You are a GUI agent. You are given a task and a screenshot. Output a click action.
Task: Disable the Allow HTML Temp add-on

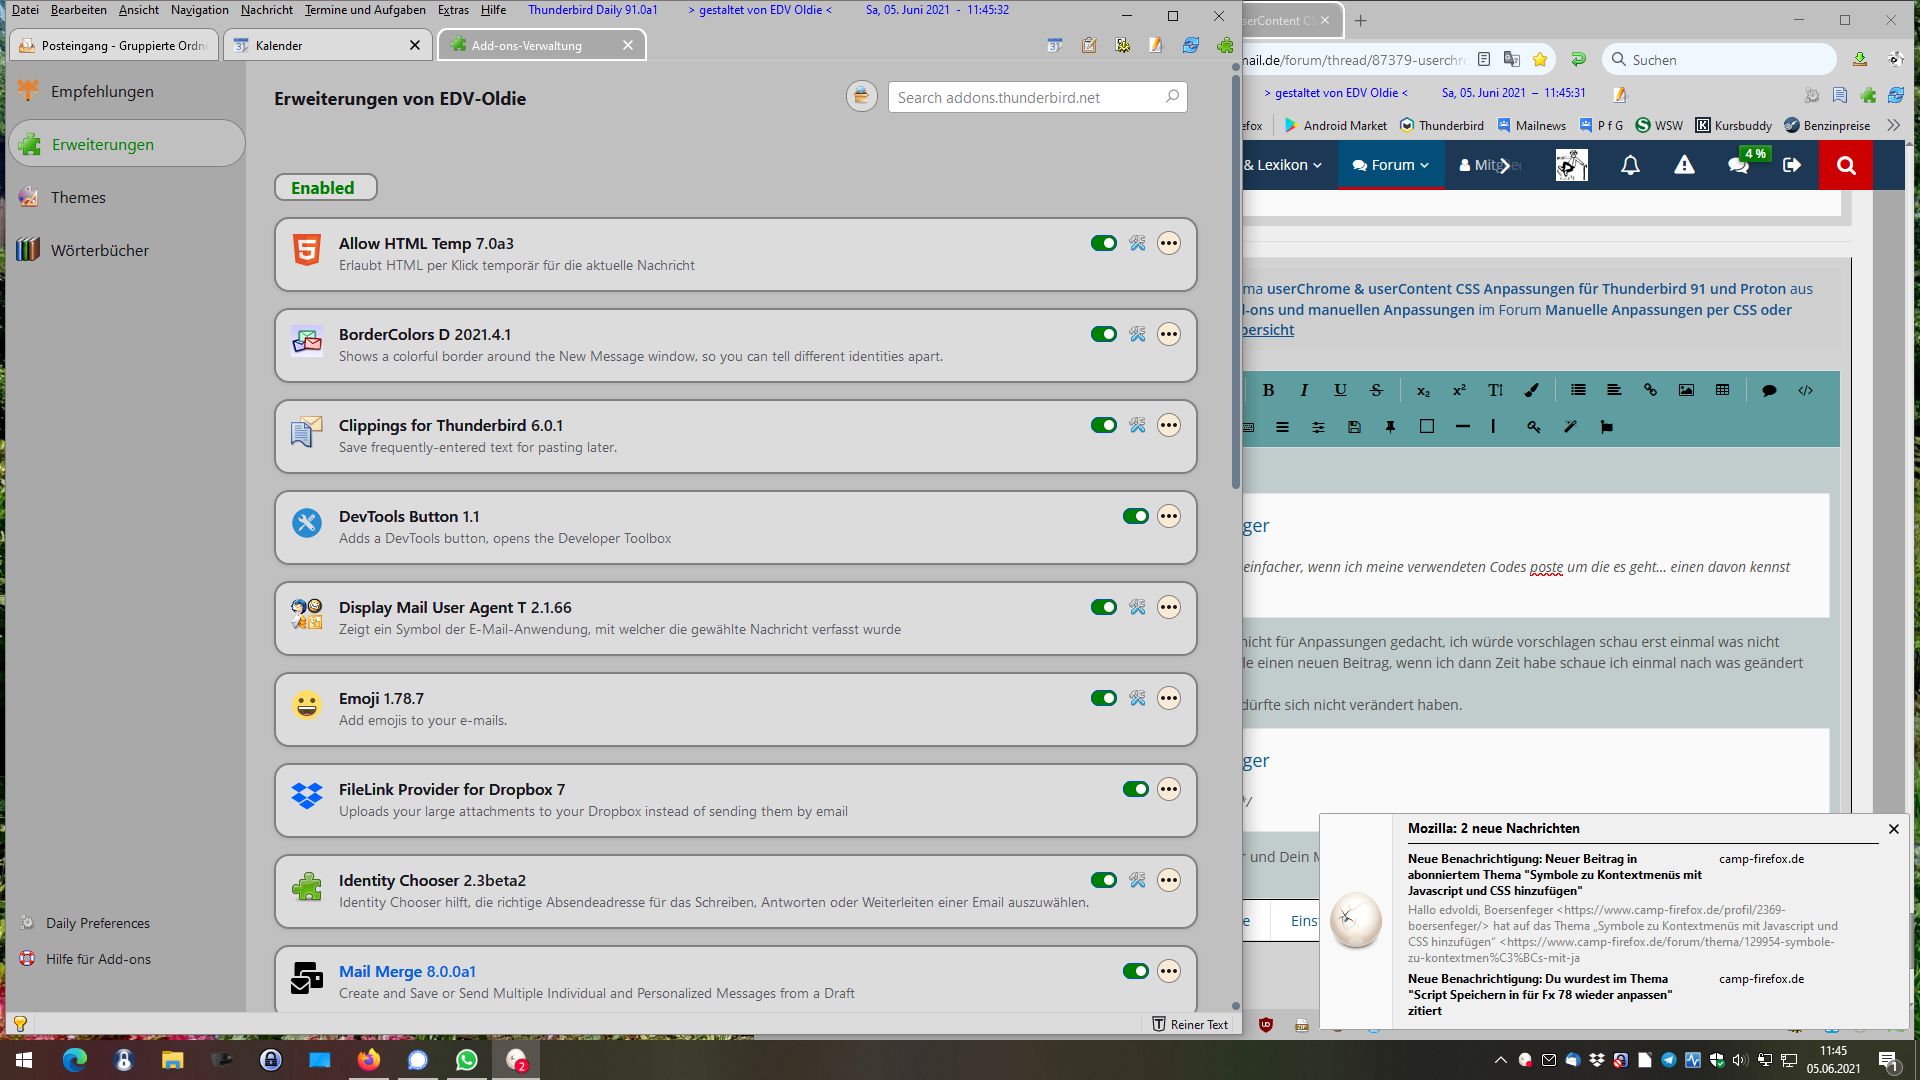(x=1104, y=243)
